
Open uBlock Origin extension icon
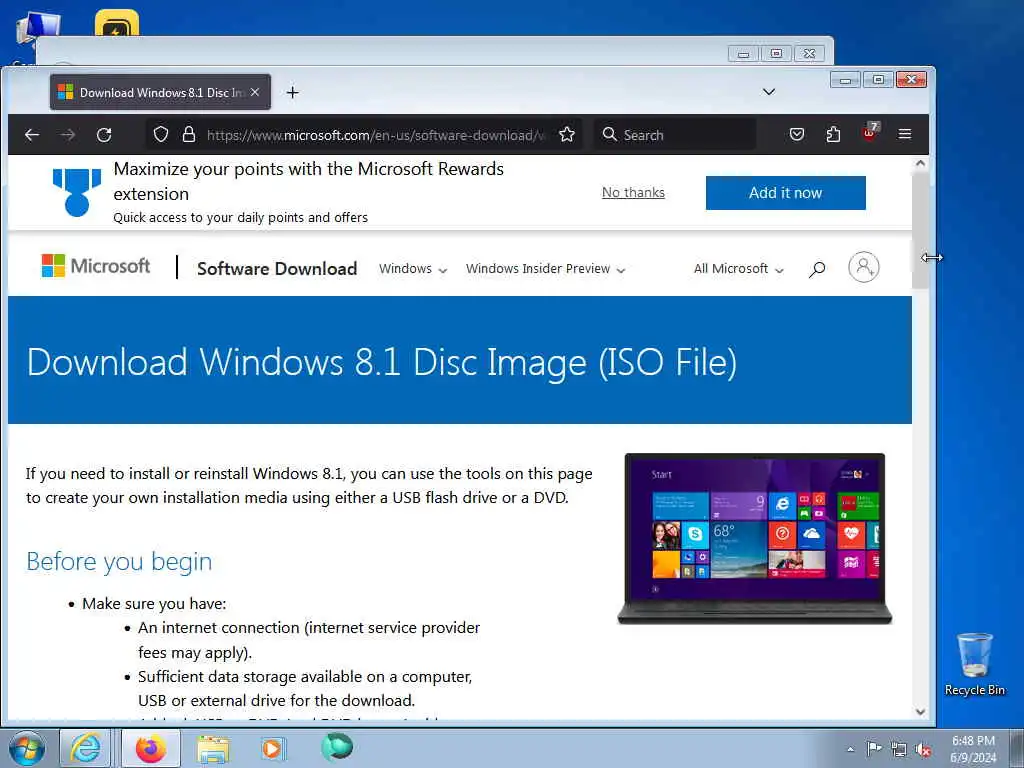click(870, 133)
